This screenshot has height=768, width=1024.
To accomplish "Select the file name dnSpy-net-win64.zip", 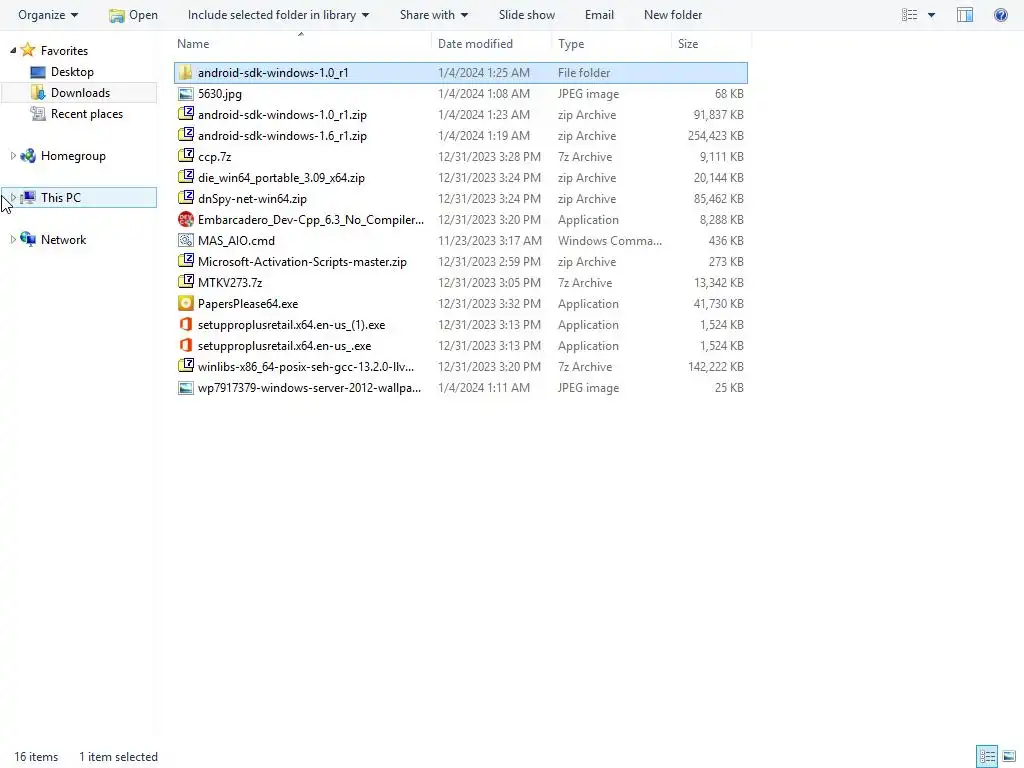I will click(252, 199).
